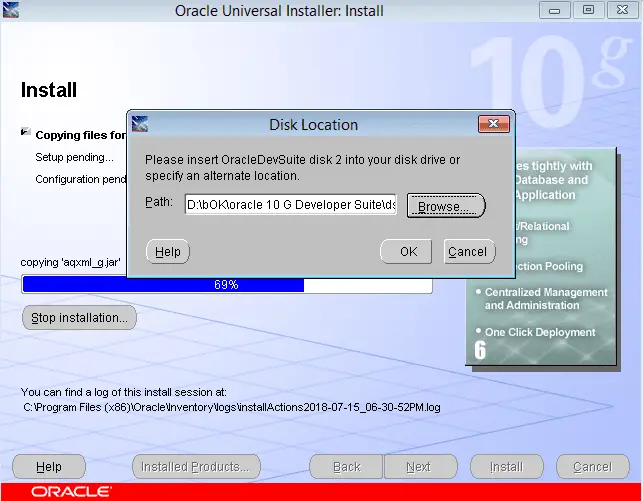Maximize the Oracle Universal Installer window
The image size is (643, 501).
pos(588,10)
